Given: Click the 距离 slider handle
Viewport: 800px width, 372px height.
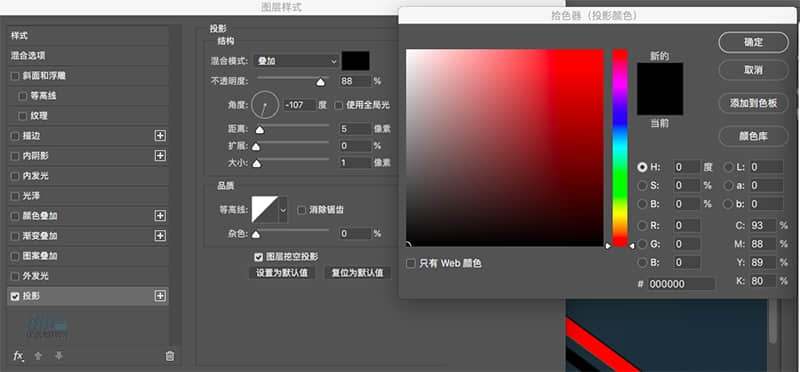Looking at the screenshot, I should (260, 130).
